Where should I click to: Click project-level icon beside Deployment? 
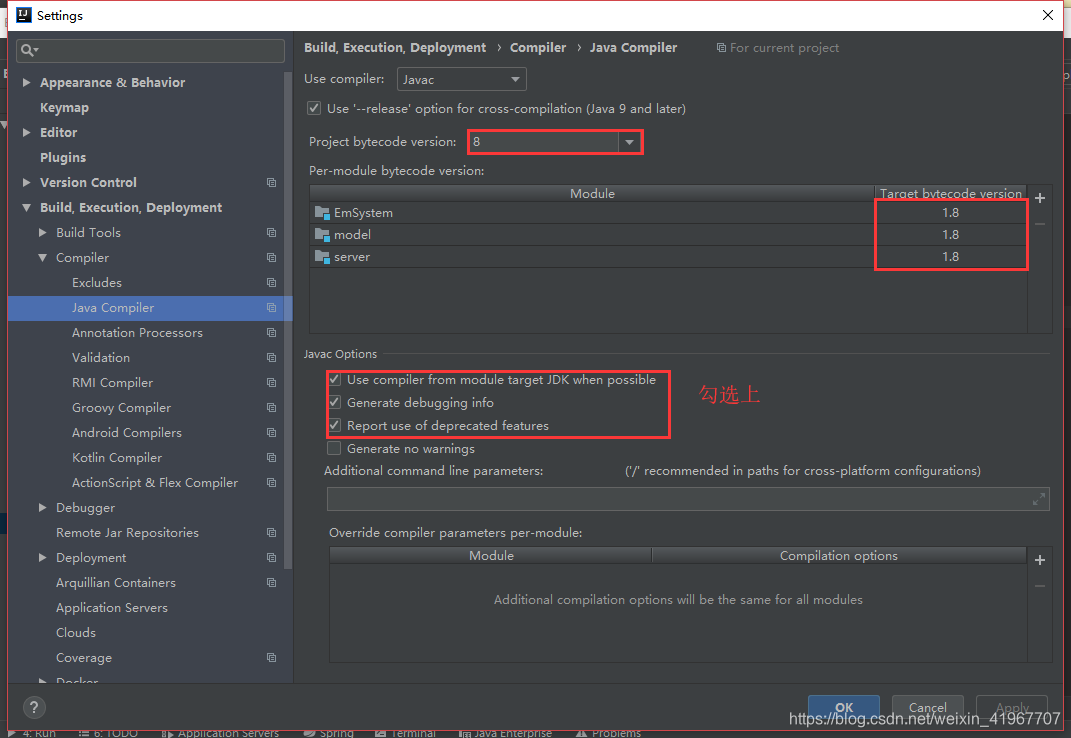coord(271,558)
